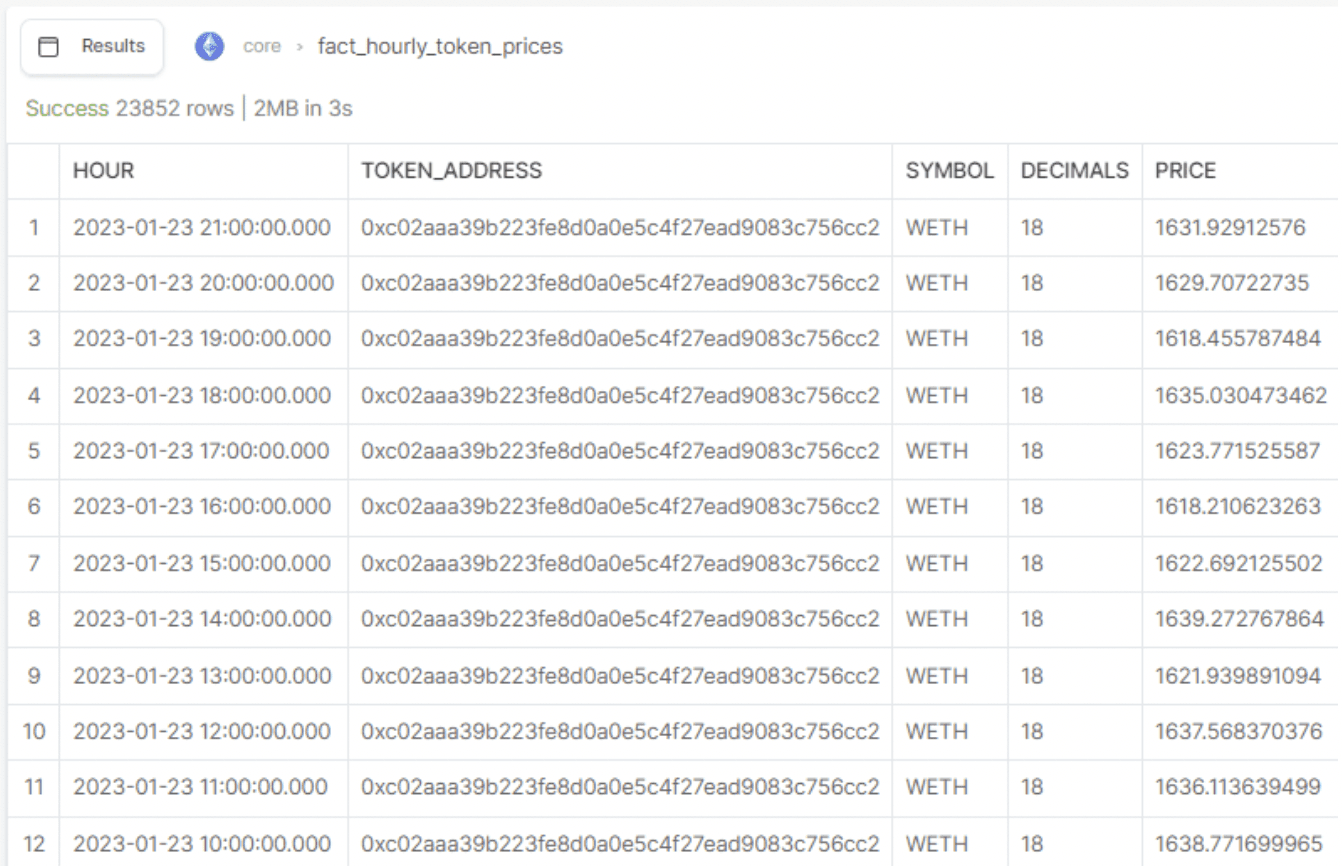The height and width of the screenshot is (866, 1342).
Task: Select row number 1
Action: [31, 227]
